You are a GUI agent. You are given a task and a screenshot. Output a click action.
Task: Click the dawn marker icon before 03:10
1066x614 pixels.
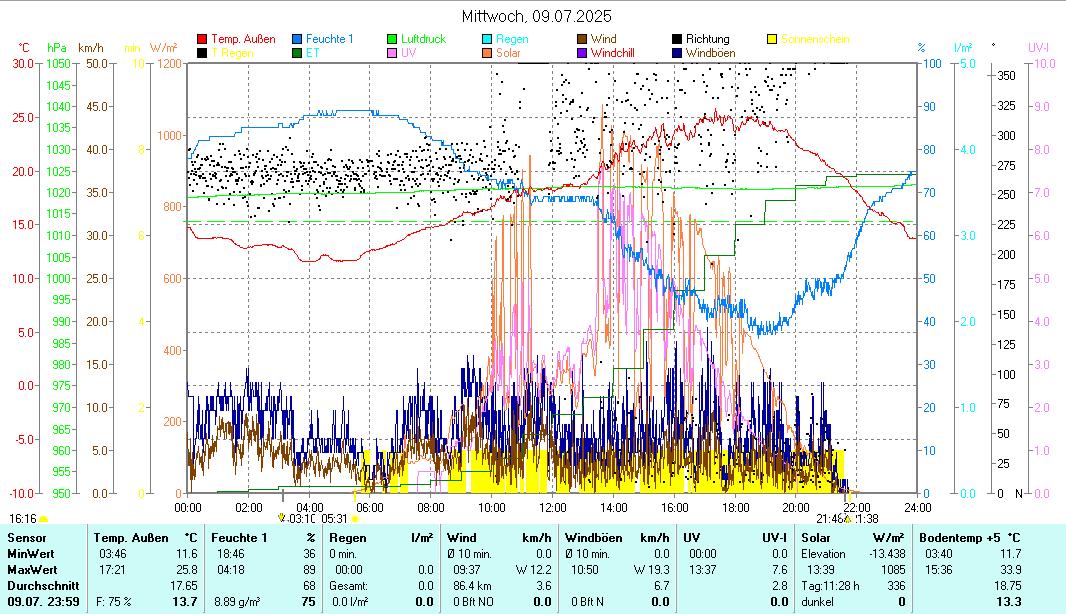coord(281,518)
